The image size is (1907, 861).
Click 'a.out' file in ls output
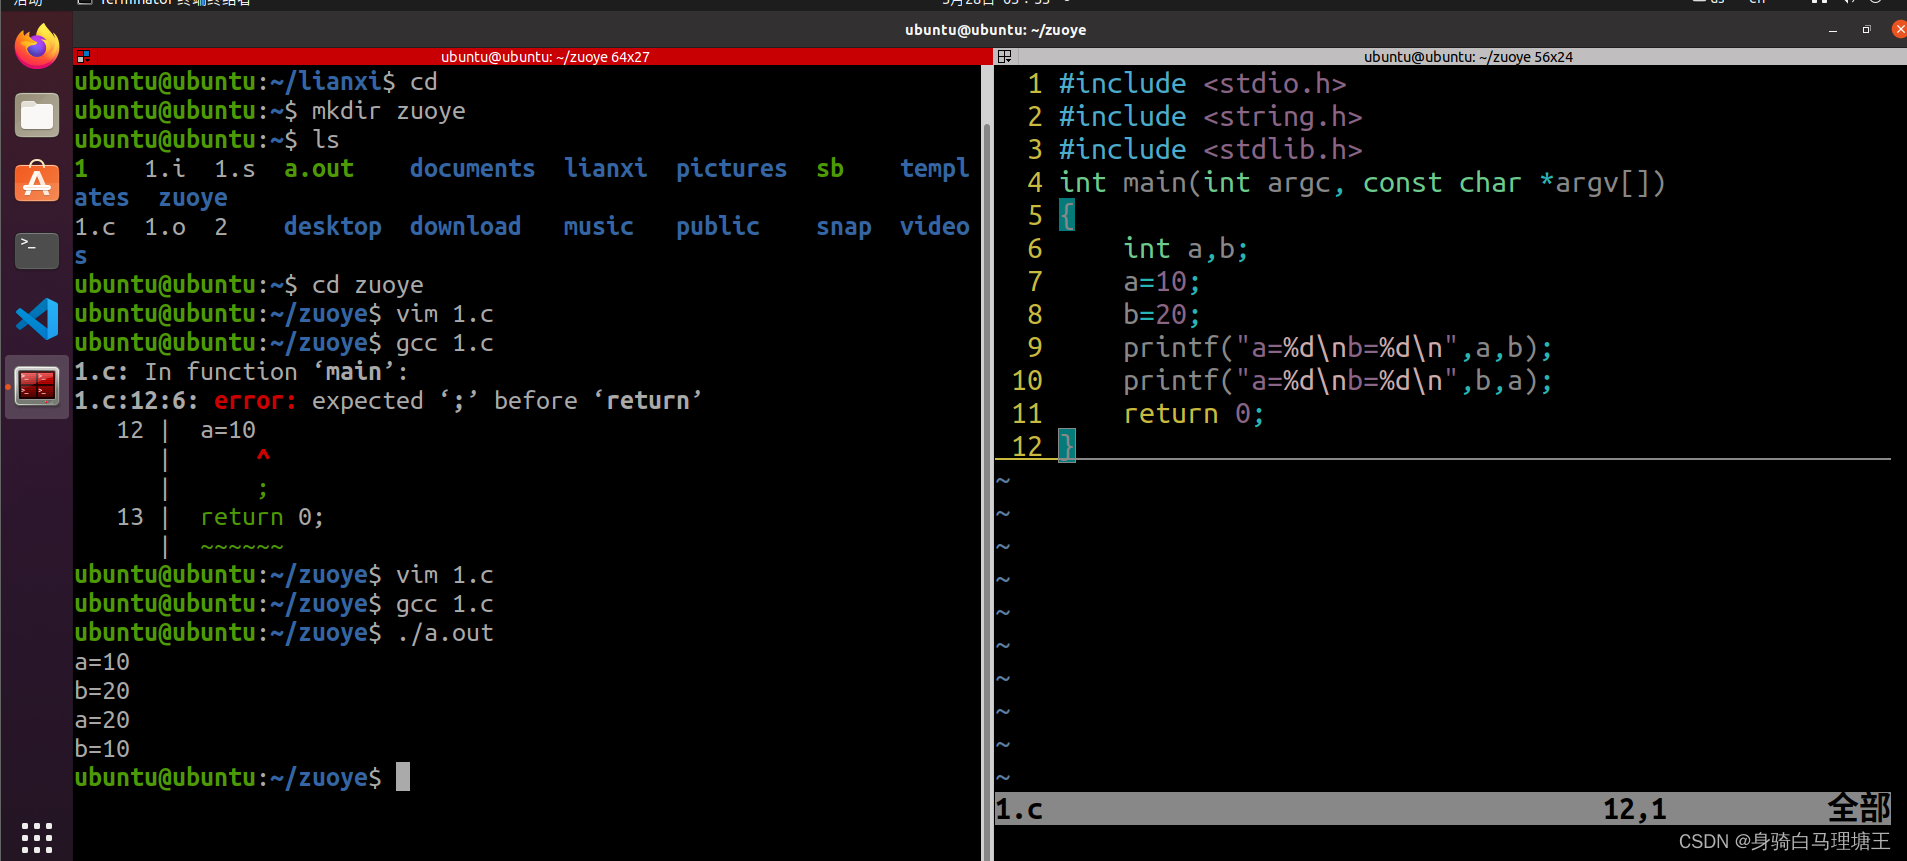[x=318, y=168]
